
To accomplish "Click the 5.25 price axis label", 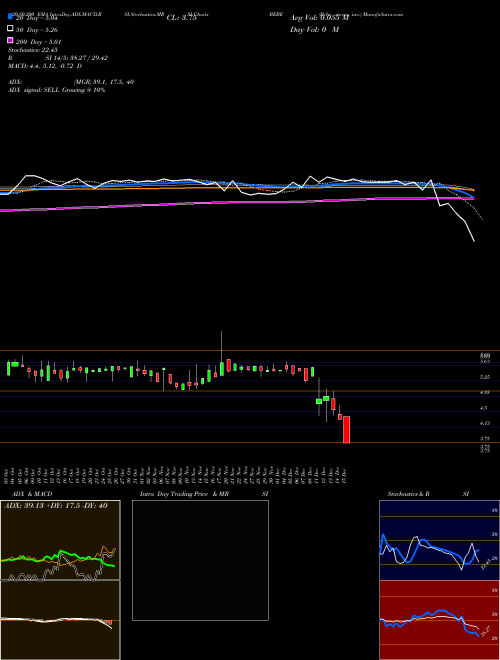I will pyautogui.click(x=485, y=377).
